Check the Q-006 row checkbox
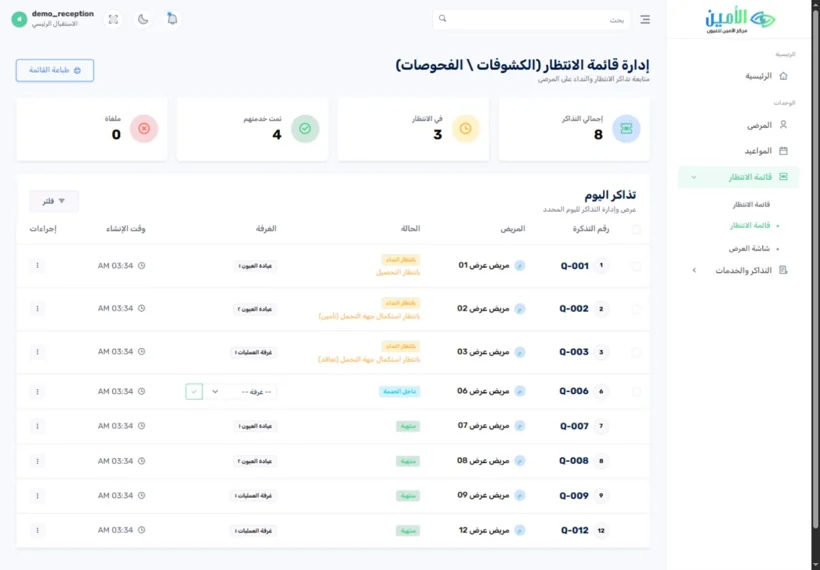Screen dimensions: 820x570 [x=636, y=391]
